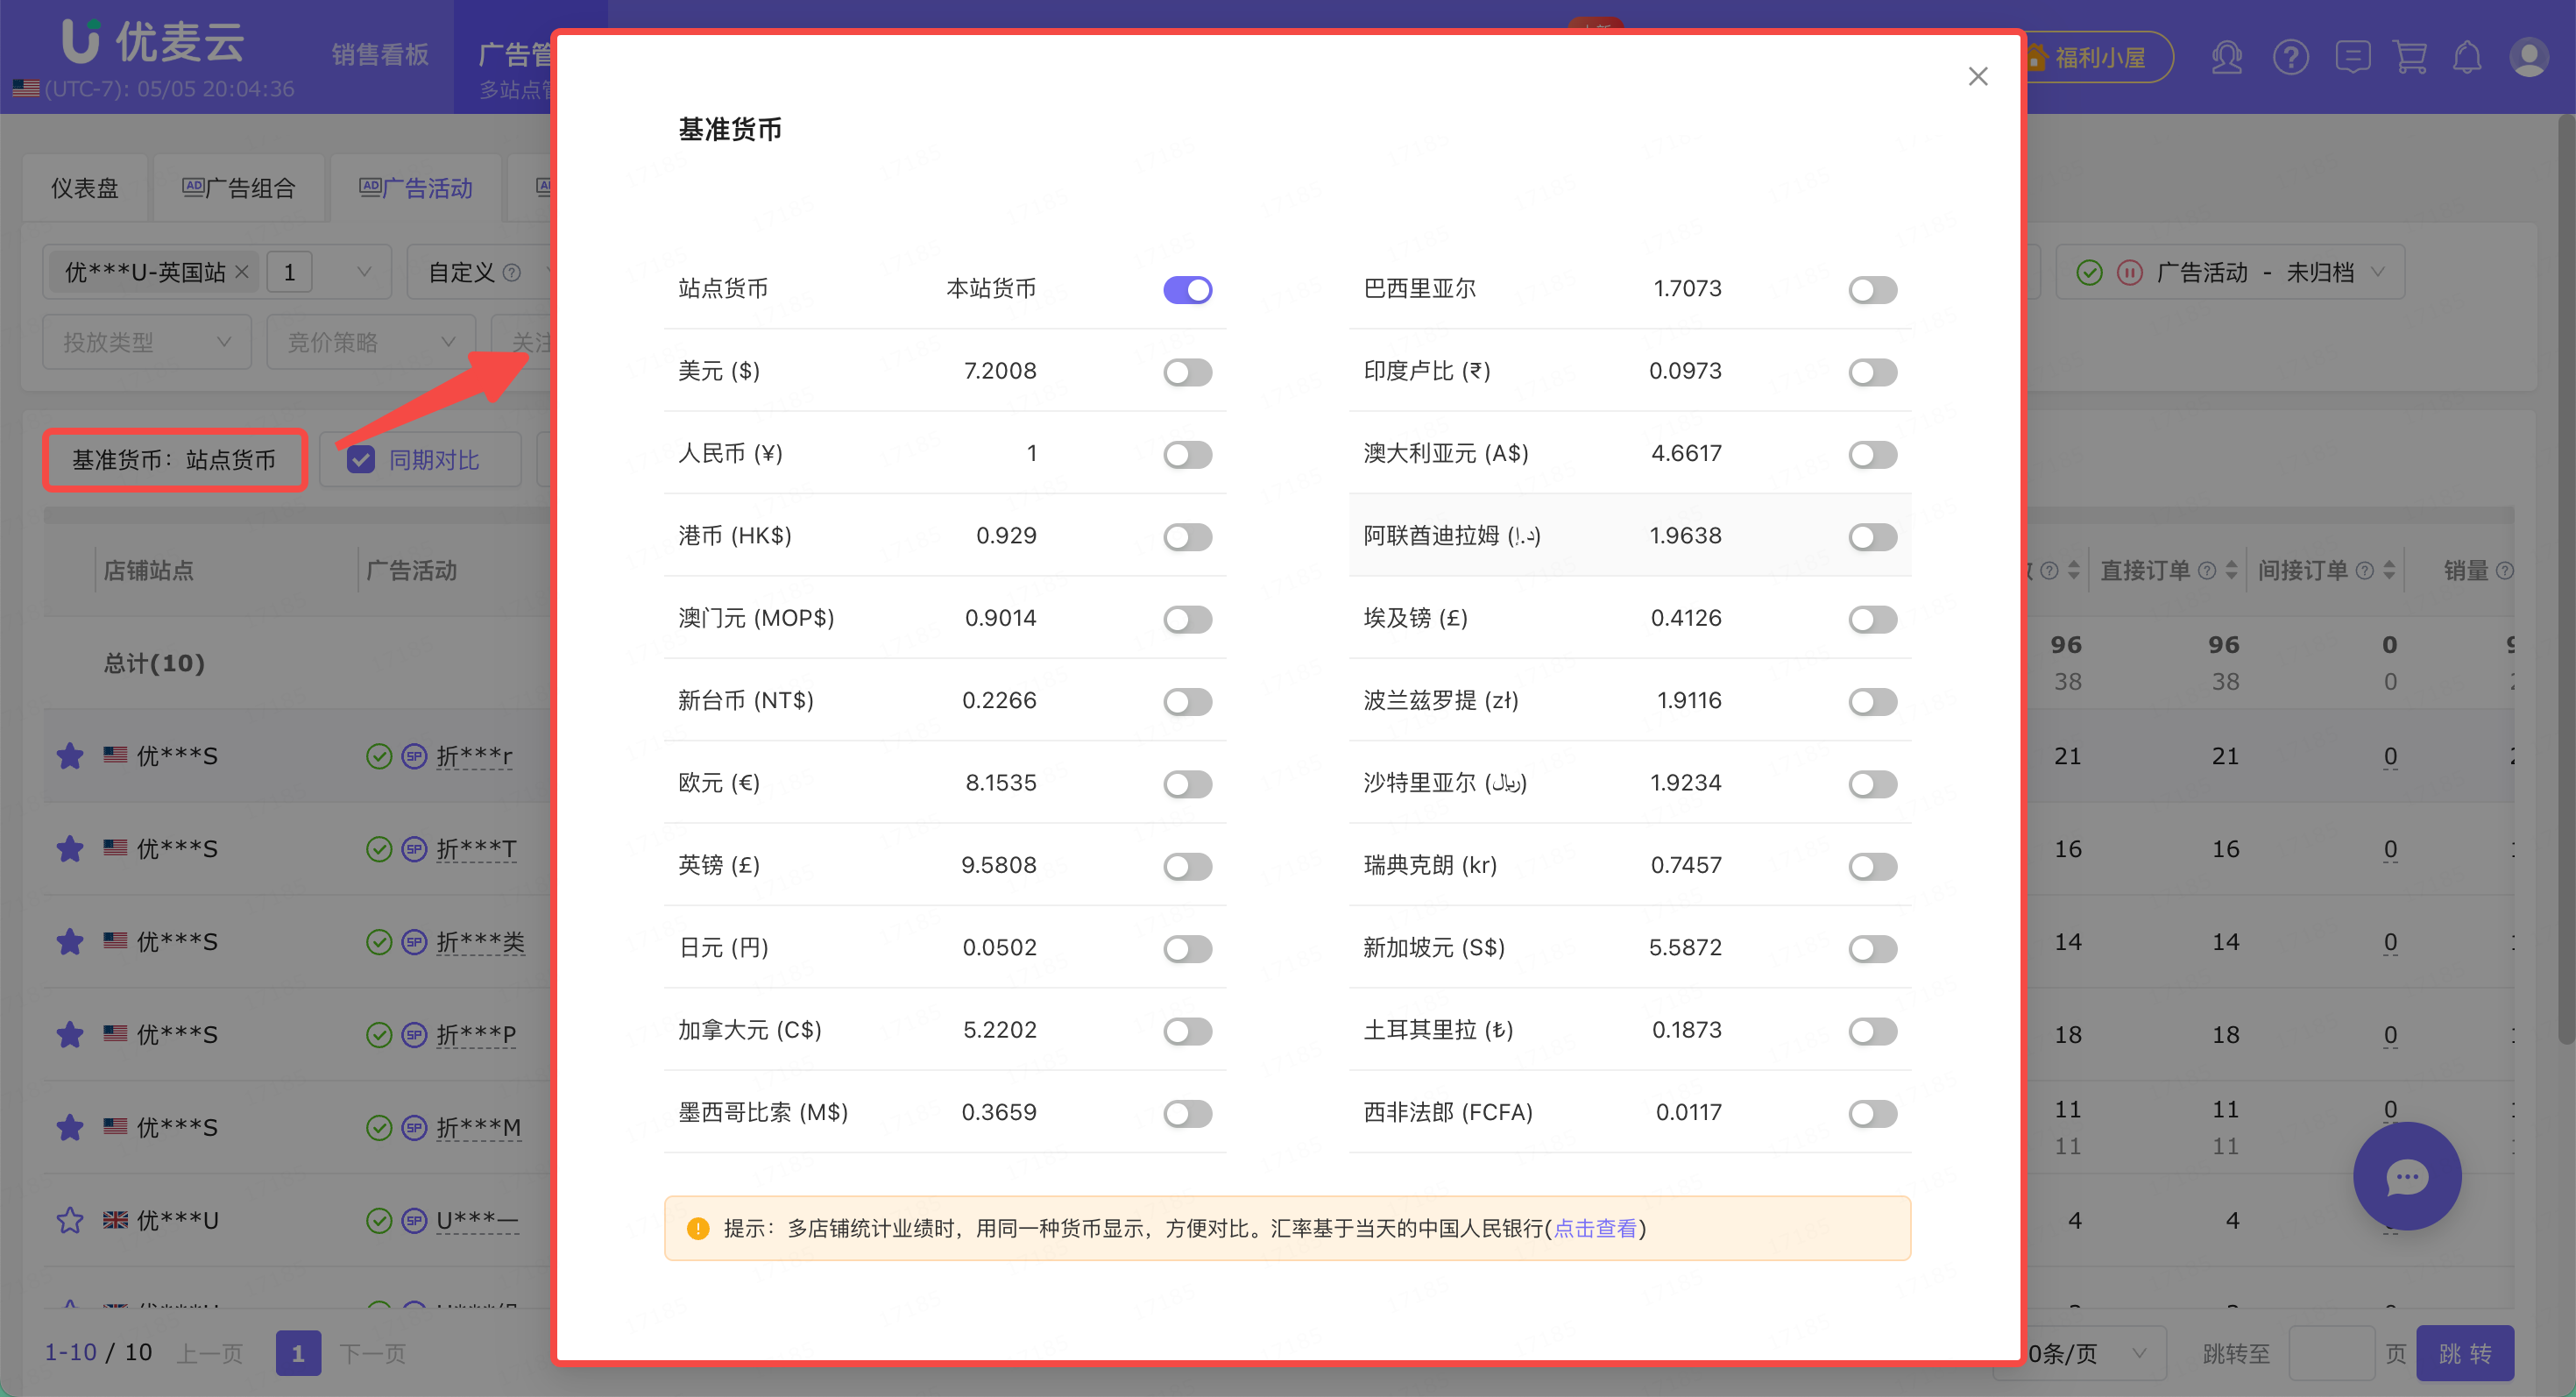This screenshot has height=1397, width=2576.
Task: Switch on the 墨西哥比索 (M$) toggle
Action: (1187, 1113)
